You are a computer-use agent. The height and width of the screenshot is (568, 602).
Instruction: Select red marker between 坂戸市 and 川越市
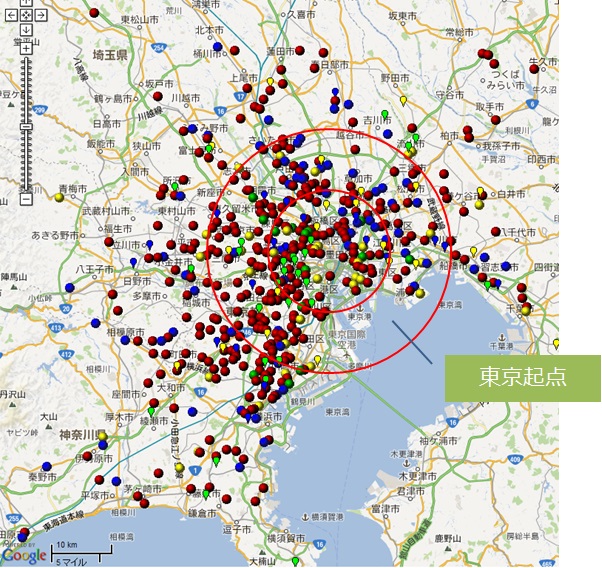(x=158, y=96)
